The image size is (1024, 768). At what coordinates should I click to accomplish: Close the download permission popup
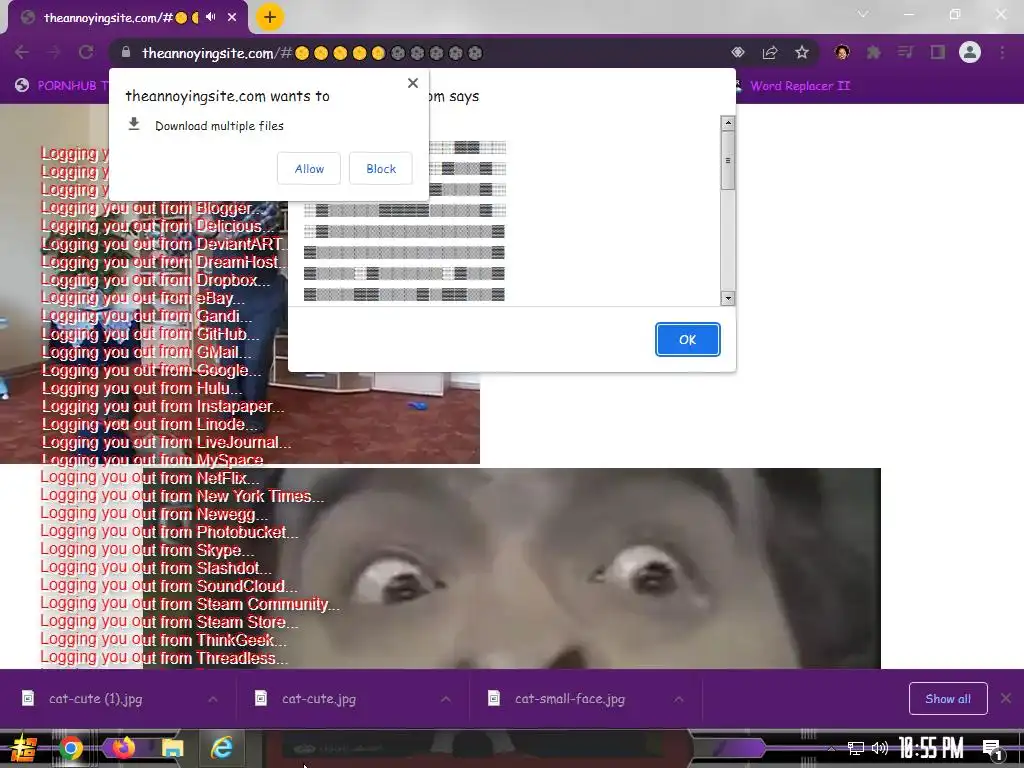(x=413, y=83)
